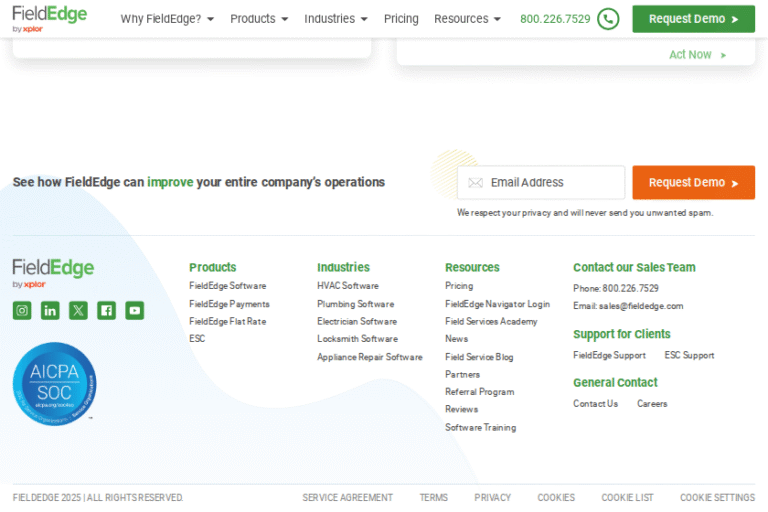Expand the Products navigation dropdown

tap(259, 19)
